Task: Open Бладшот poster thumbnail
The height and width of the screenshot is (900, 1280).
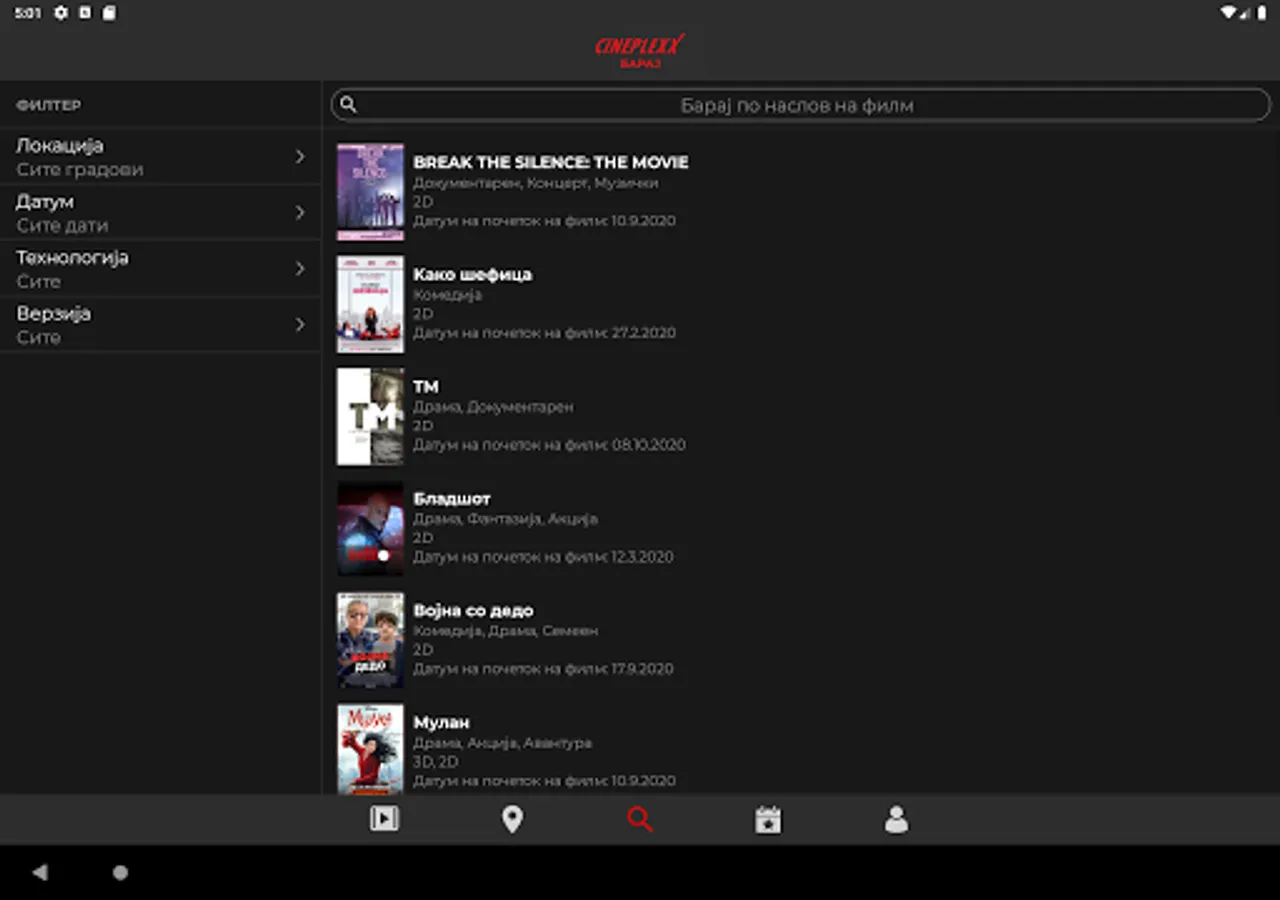Action: click(x=370, y=528)
